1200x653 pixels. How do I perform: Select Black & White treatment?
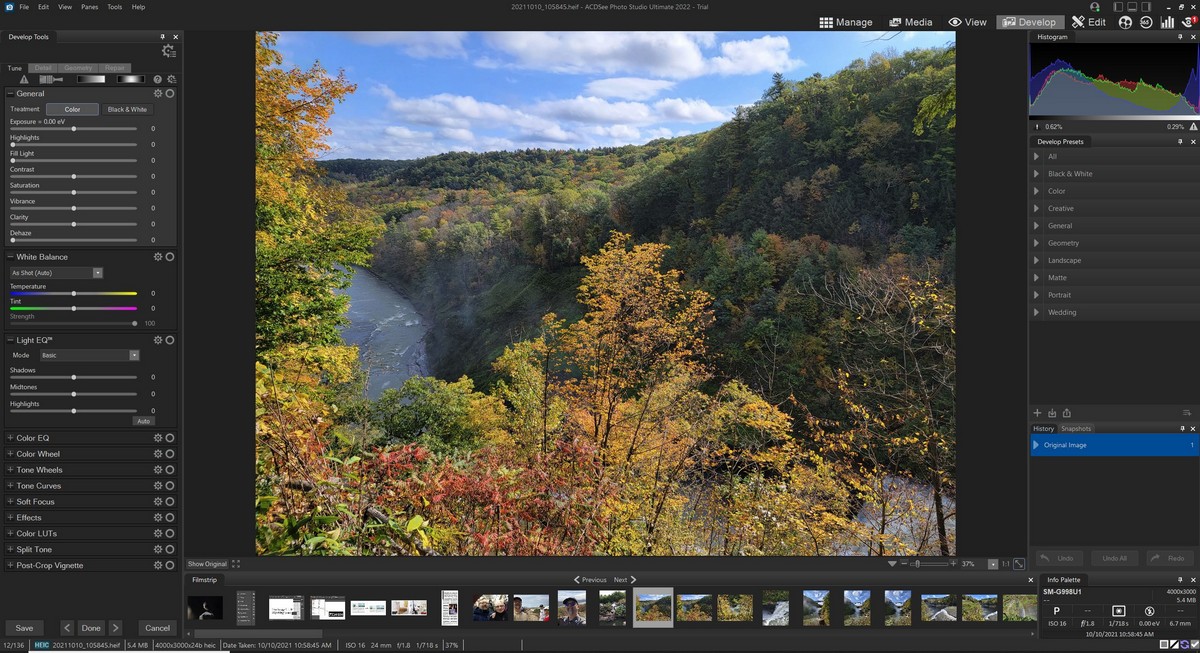[x=127, y=109]
